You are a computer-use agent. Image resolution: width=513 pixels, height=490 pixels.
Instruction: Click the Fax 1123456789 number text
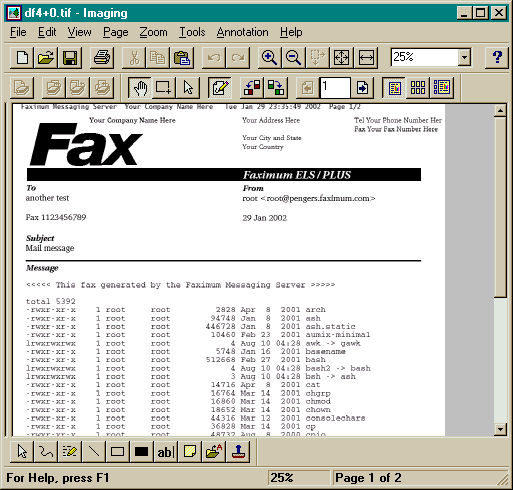(x=56, y=217)
